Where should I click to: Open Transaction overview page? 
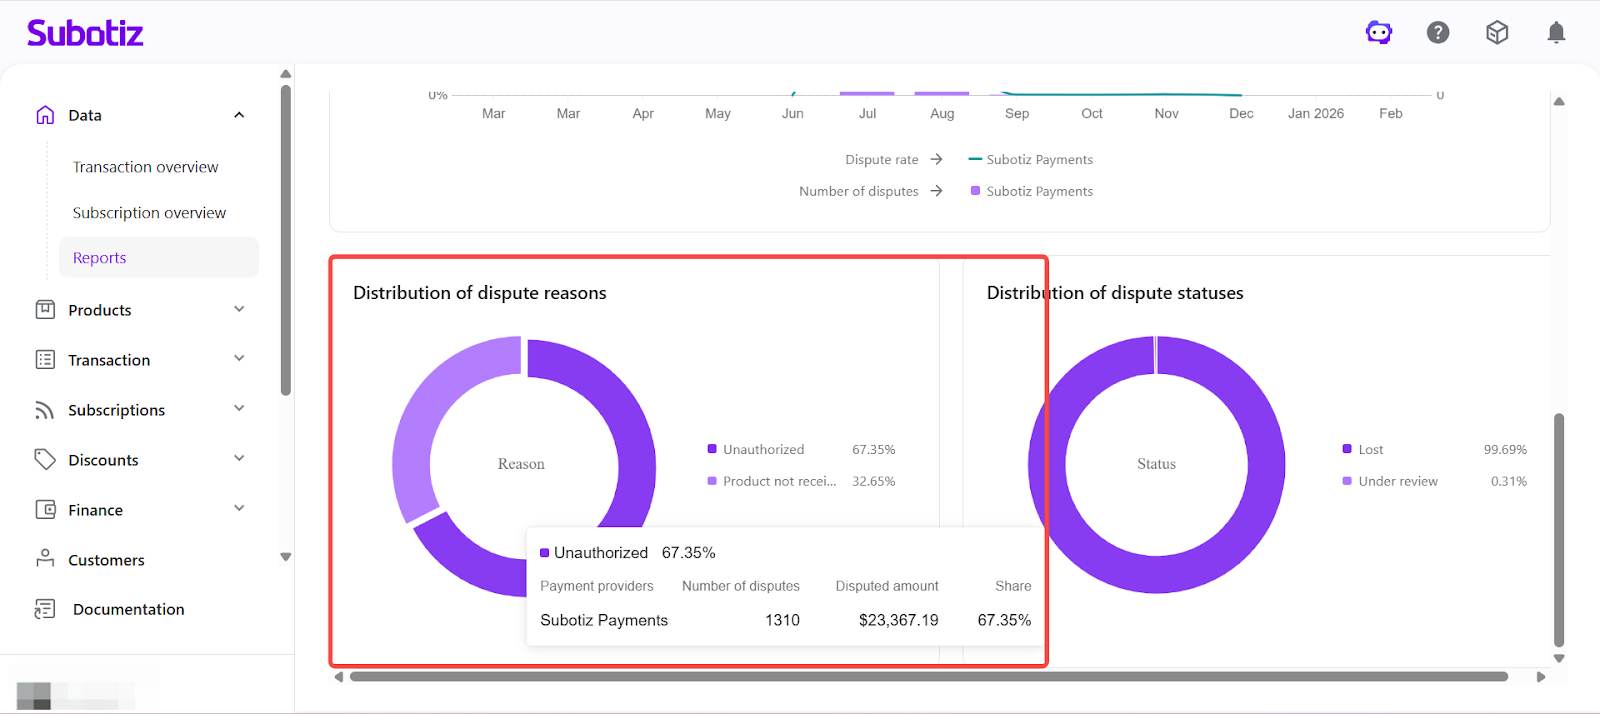pos(145,167)
